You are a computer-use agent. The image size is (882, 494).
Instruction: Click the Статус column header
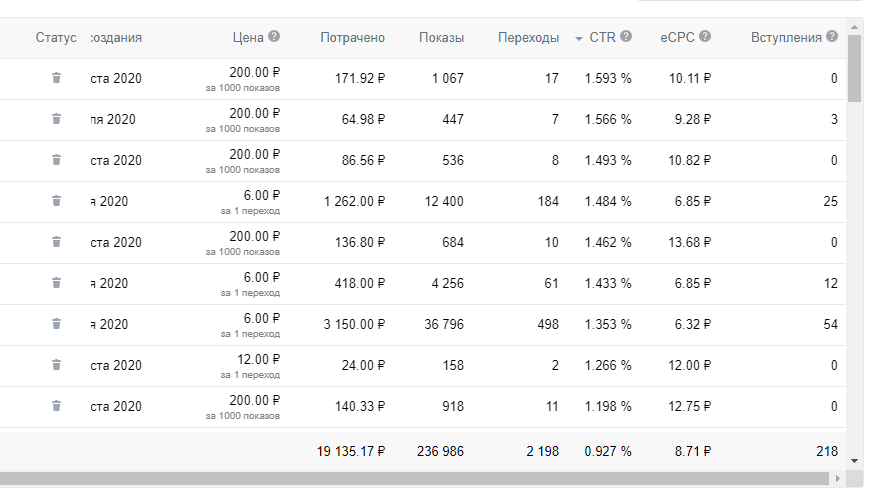click(56, 38)
